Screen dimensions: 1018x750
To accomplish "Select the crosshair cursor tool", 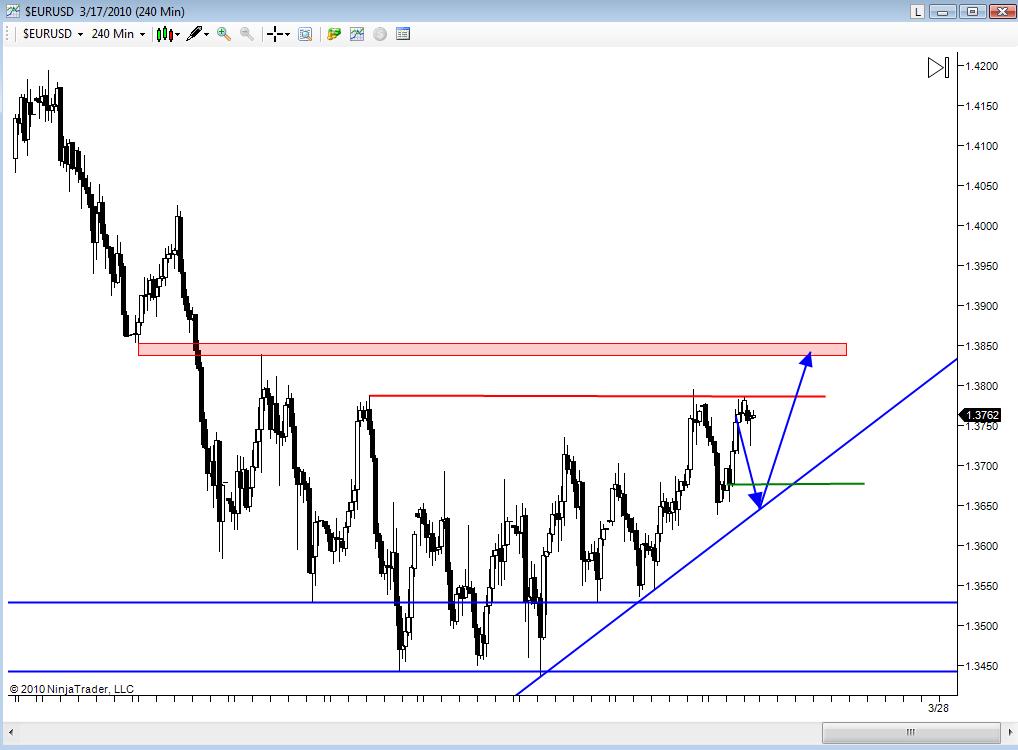I will 275,34.
